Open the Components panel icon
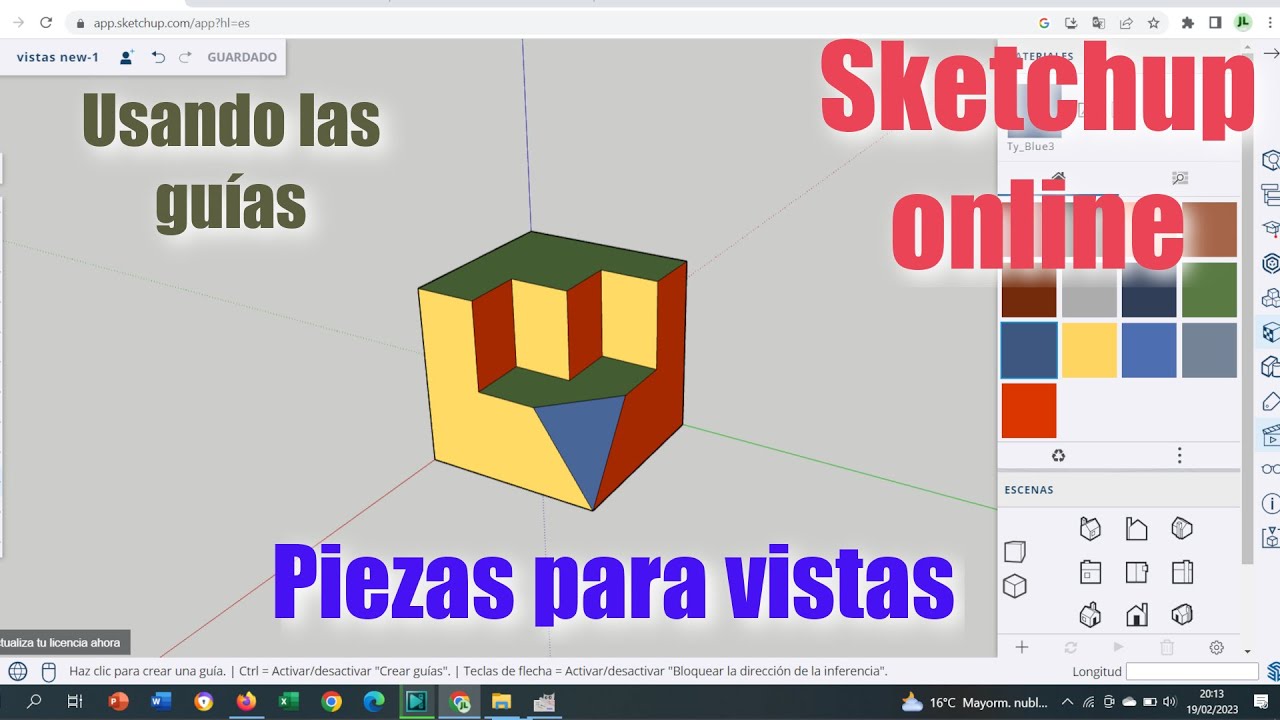This screenshot has height=720, width=1280. [x=1271, y=298]
